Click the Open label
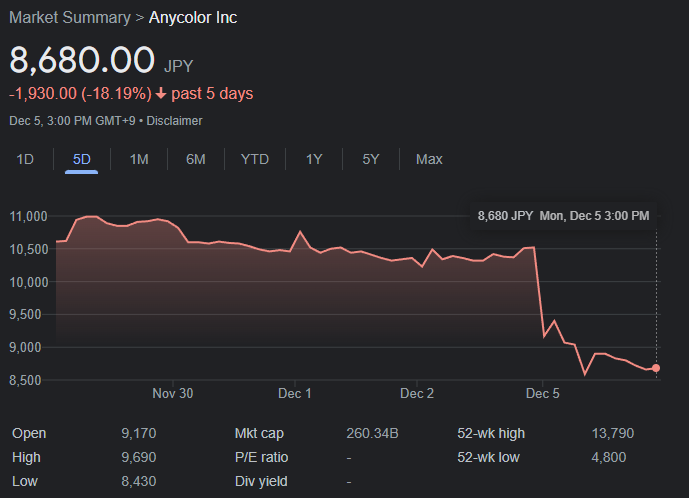This screenshot has width=689, height=498. (x=29, y=433)
